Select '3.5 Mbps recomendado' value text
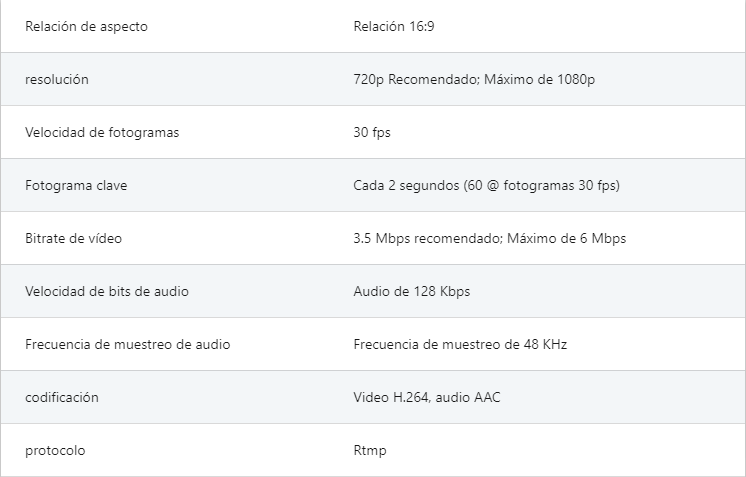This screenshot has width=746, height=477. click(x=427, y=238)
